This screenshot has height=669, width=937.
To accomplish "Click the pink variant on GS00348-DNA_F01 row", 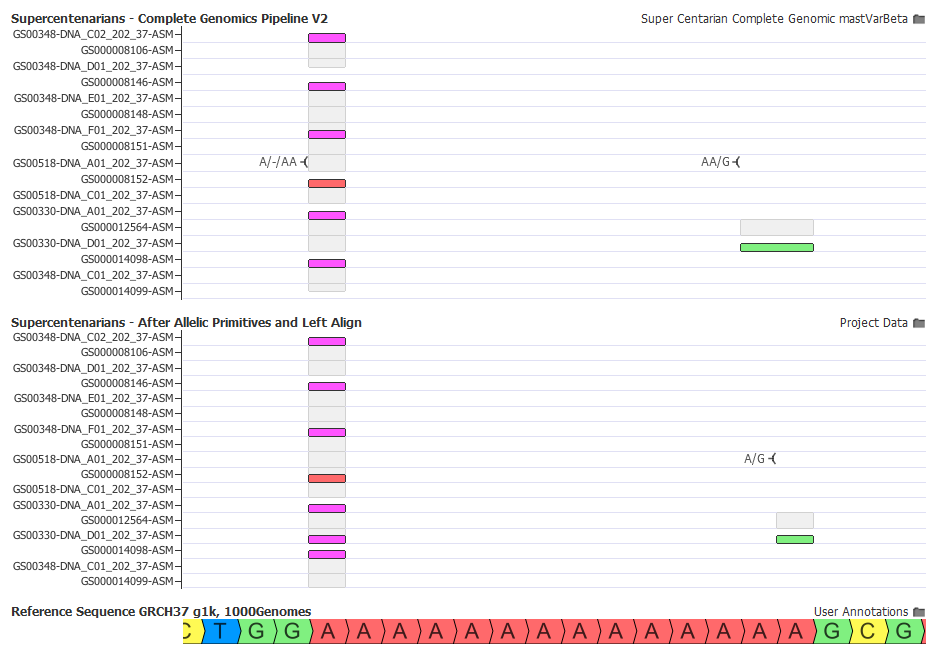I will tap(326, 133).
